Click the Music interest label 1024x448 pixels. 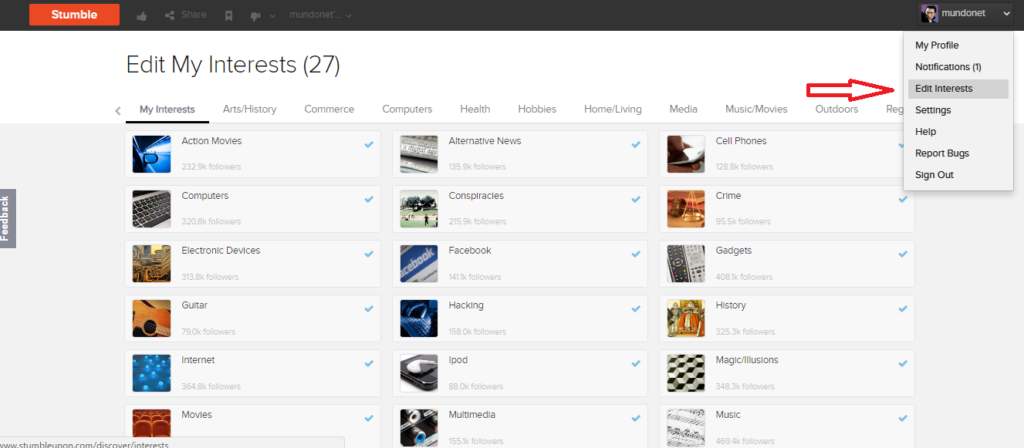click(x=728, y=415)
